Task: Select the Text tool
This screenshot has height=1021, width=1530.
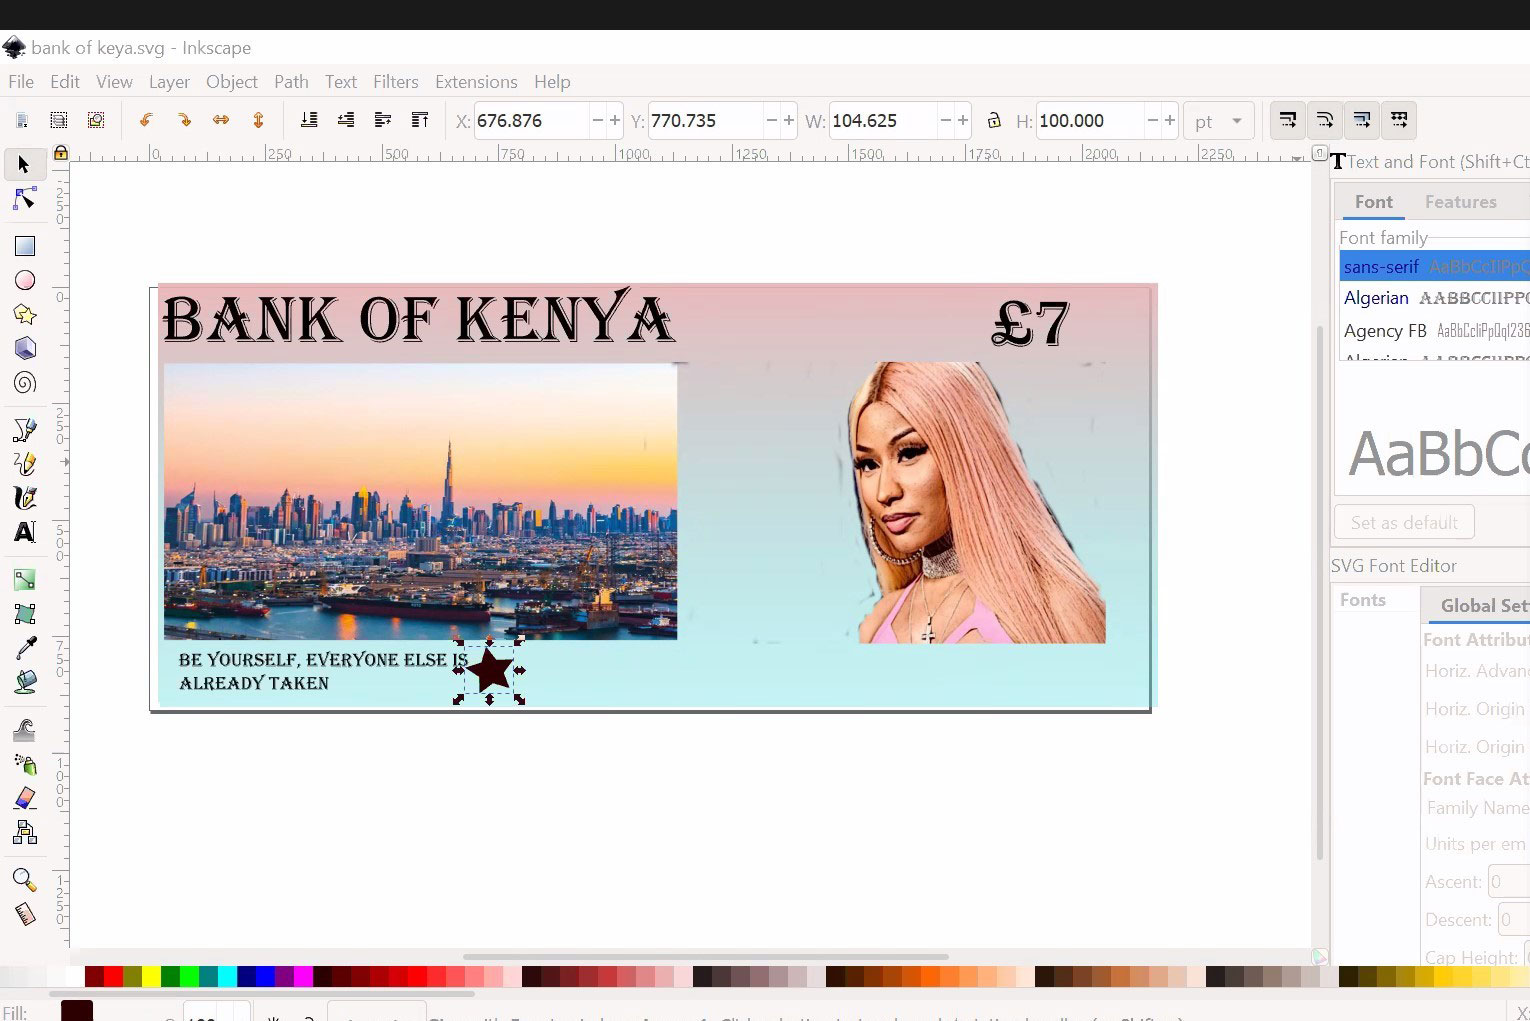Action: [25, 532]
